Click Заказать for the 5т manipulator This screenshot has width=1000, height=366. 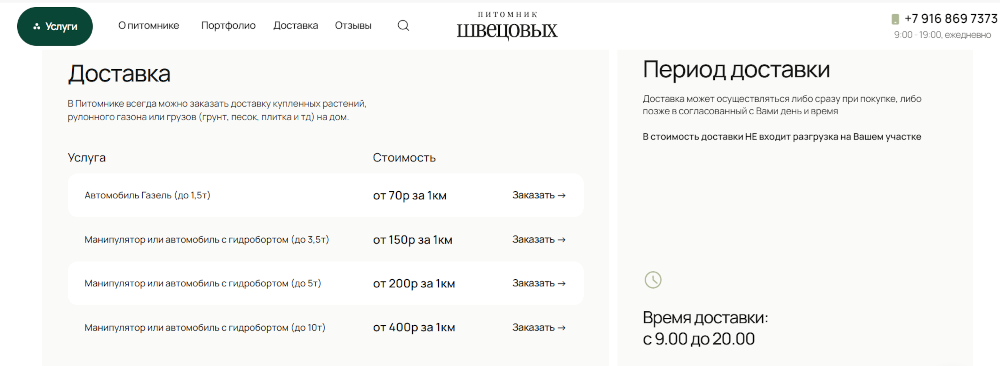point(539,283)
